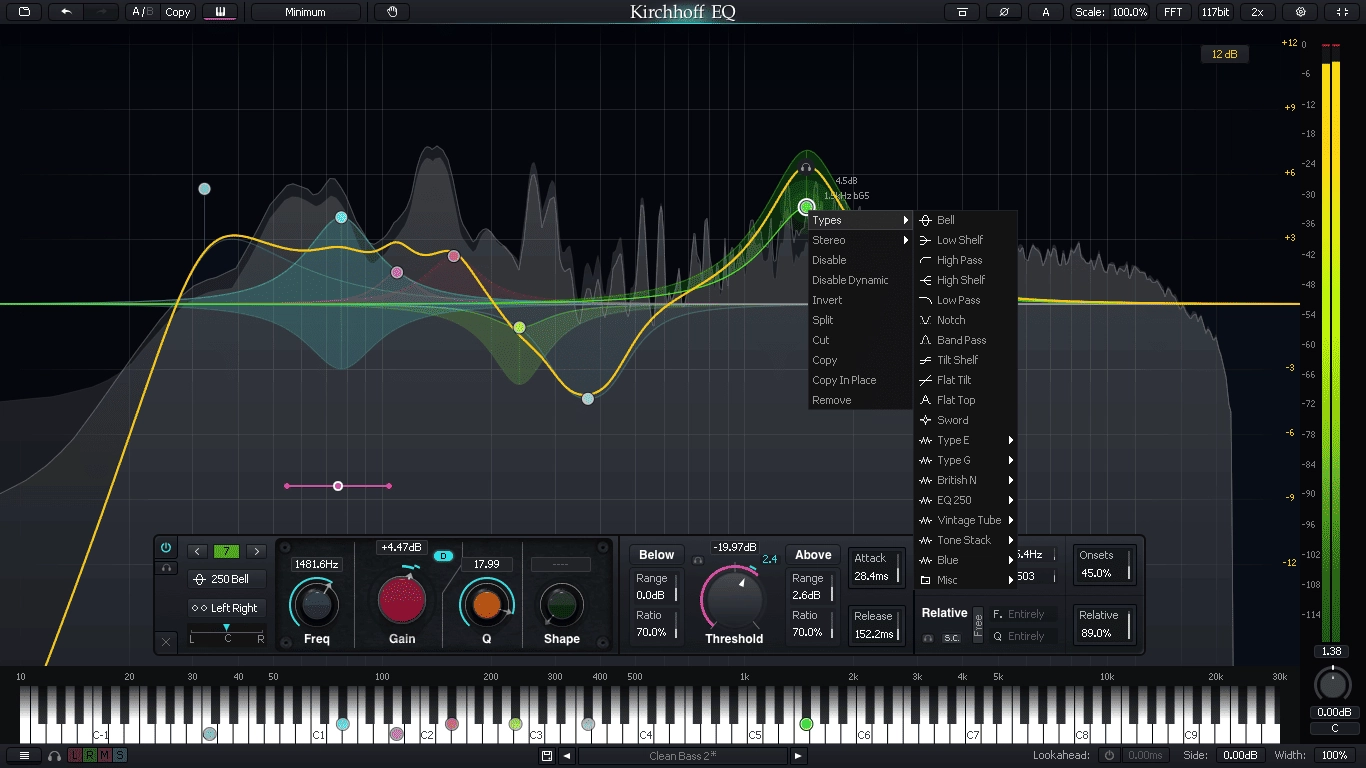Choose Low Shelf filter type

965,240
